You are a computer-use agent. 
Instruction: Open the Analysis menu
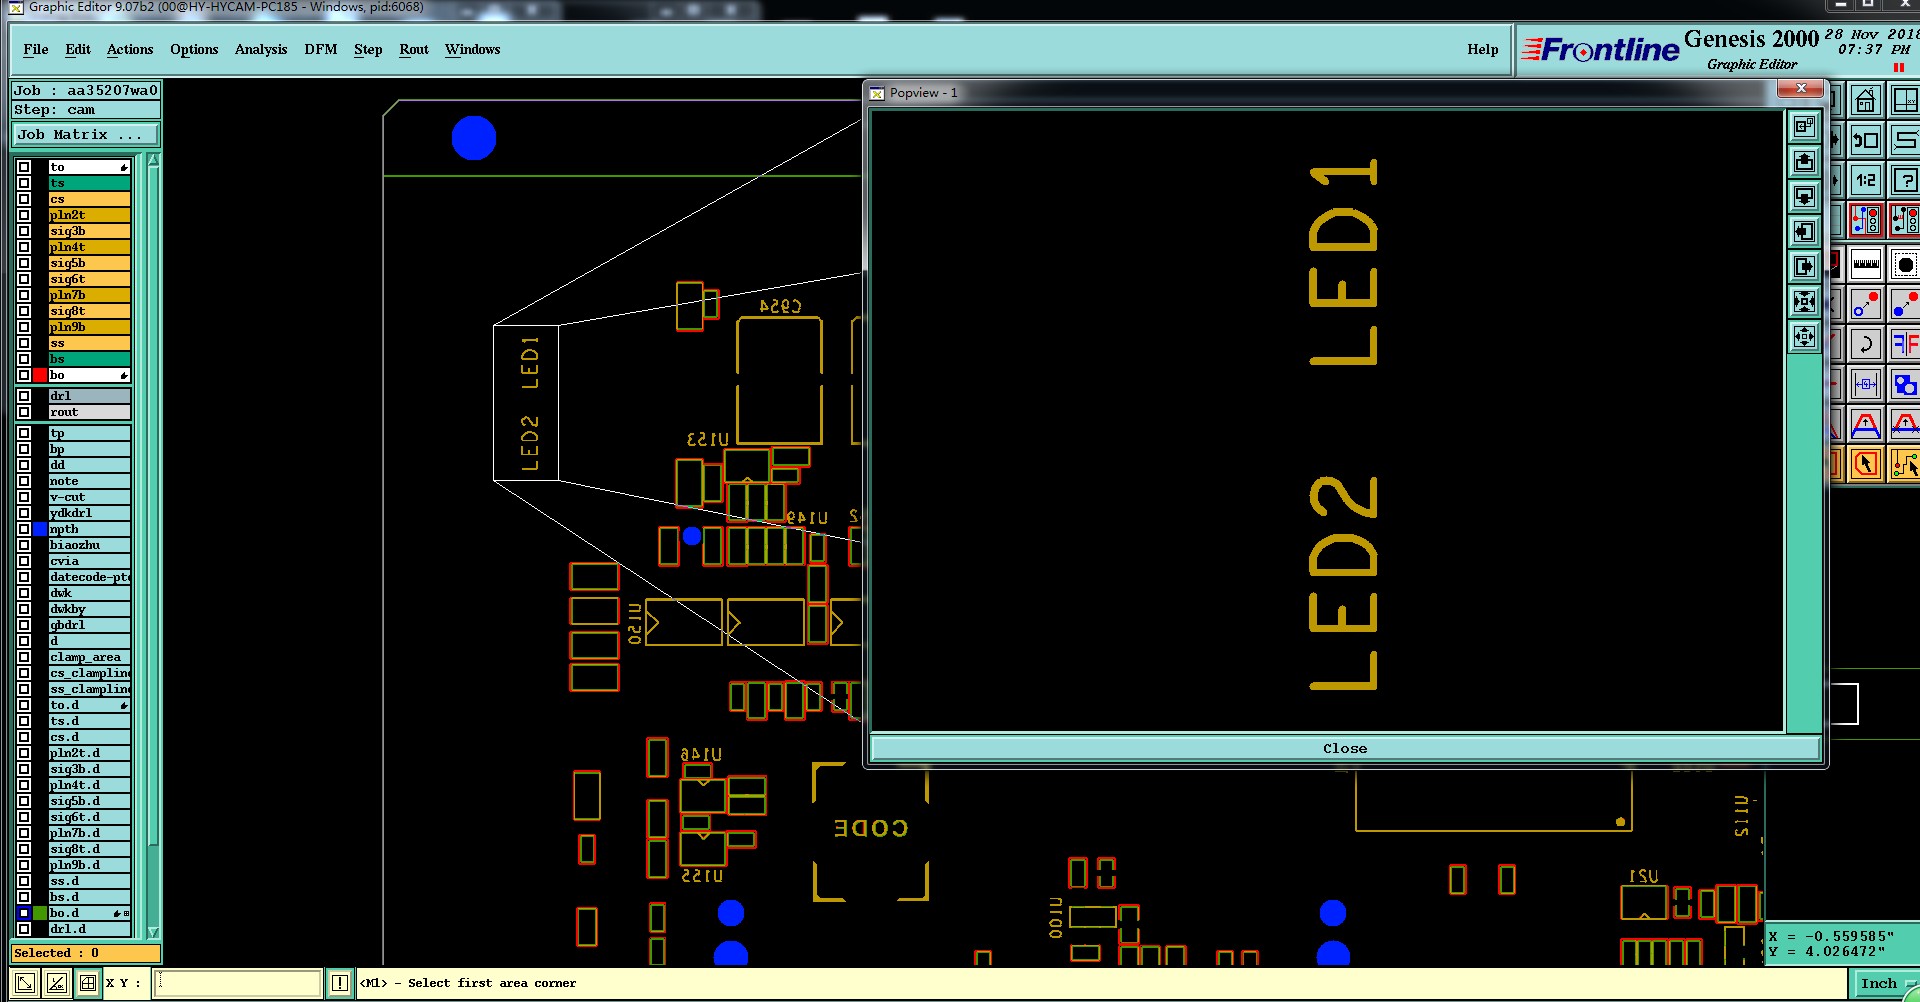pyautogui.click(x=260, y=49)
